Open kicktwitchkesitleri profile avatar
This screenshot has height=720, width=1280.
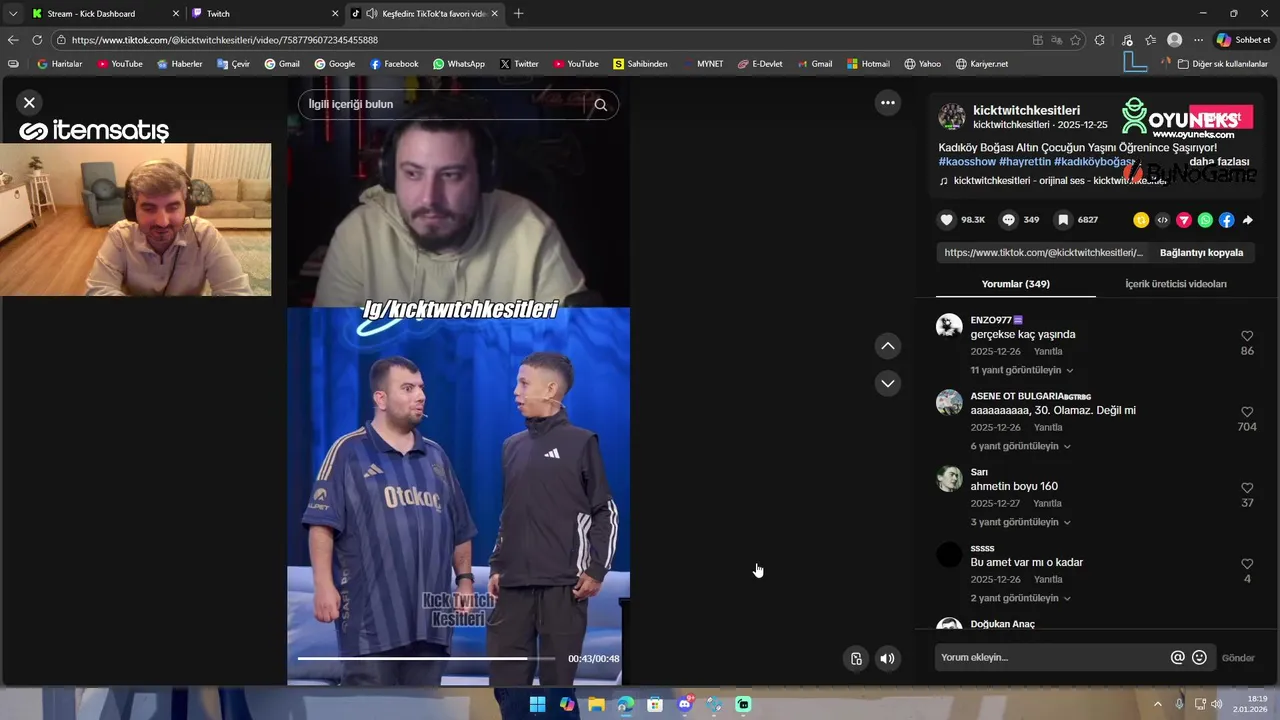click(952, 116)
